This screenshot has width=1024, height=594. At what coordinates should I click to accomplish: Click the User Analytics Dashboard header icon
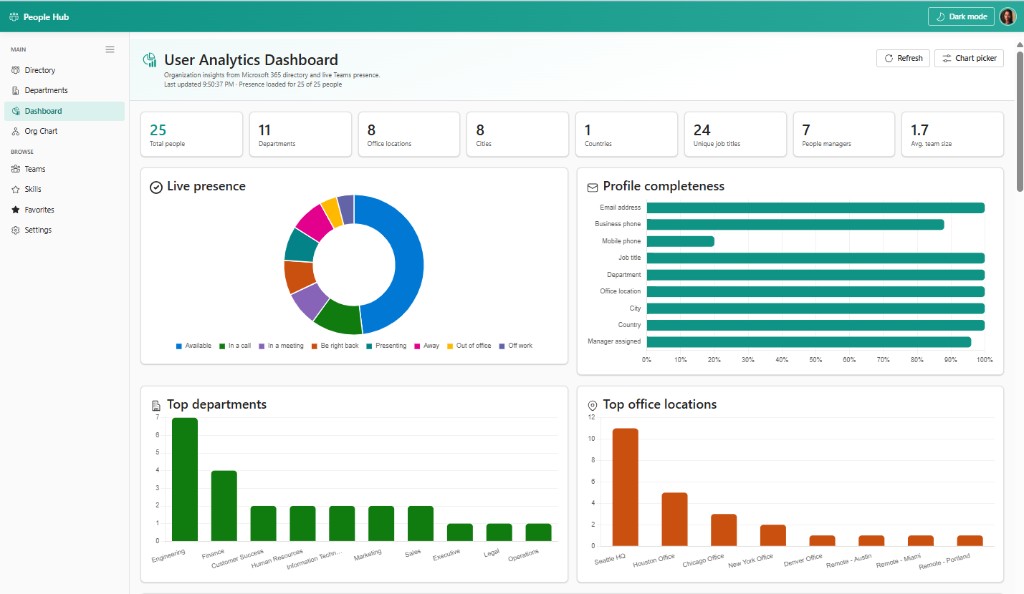coord(150,60)
